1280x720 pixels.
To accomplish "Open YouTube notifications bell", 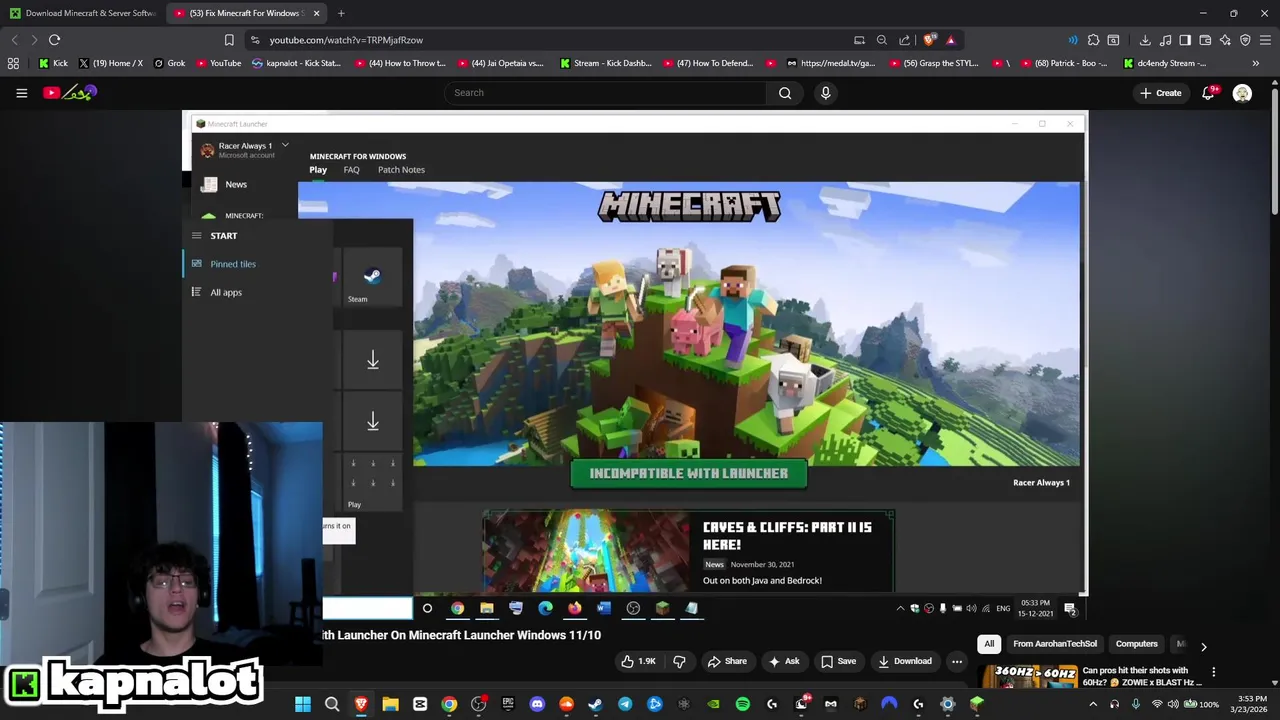I will (1208, 93).
